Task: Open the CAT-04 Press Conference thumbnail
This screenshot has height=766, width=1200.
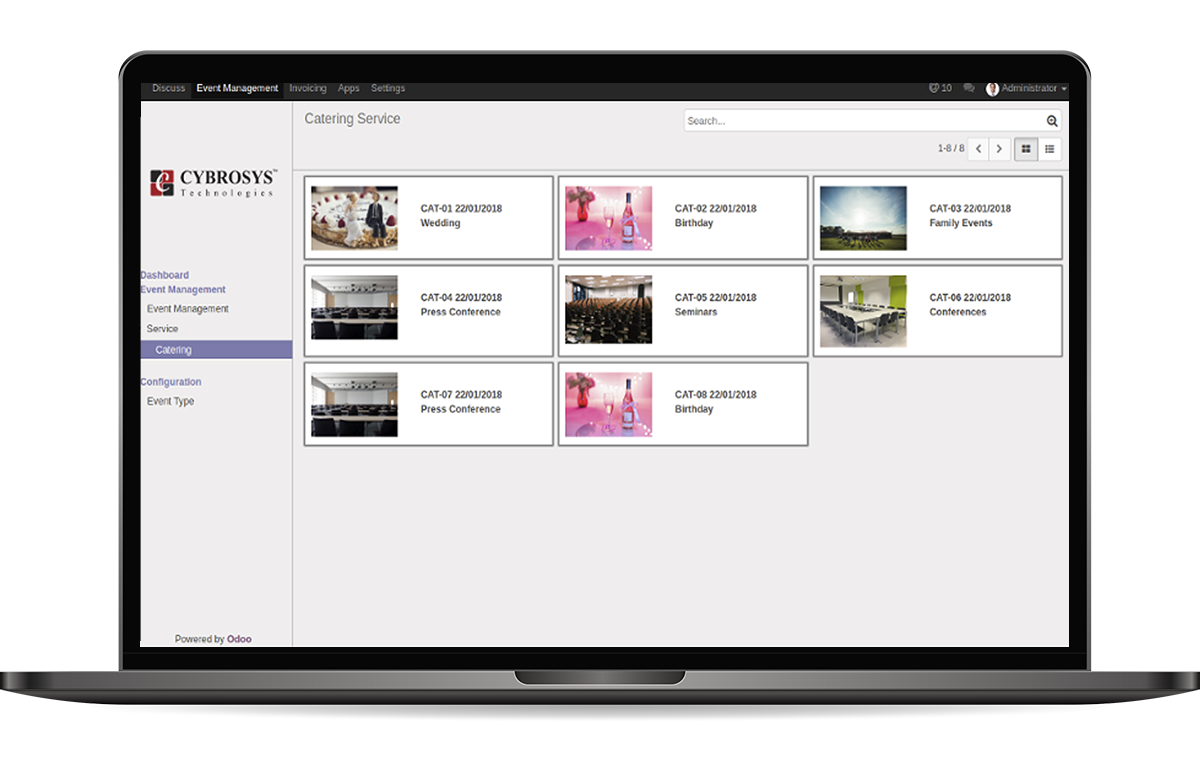Action: point(354,307)
